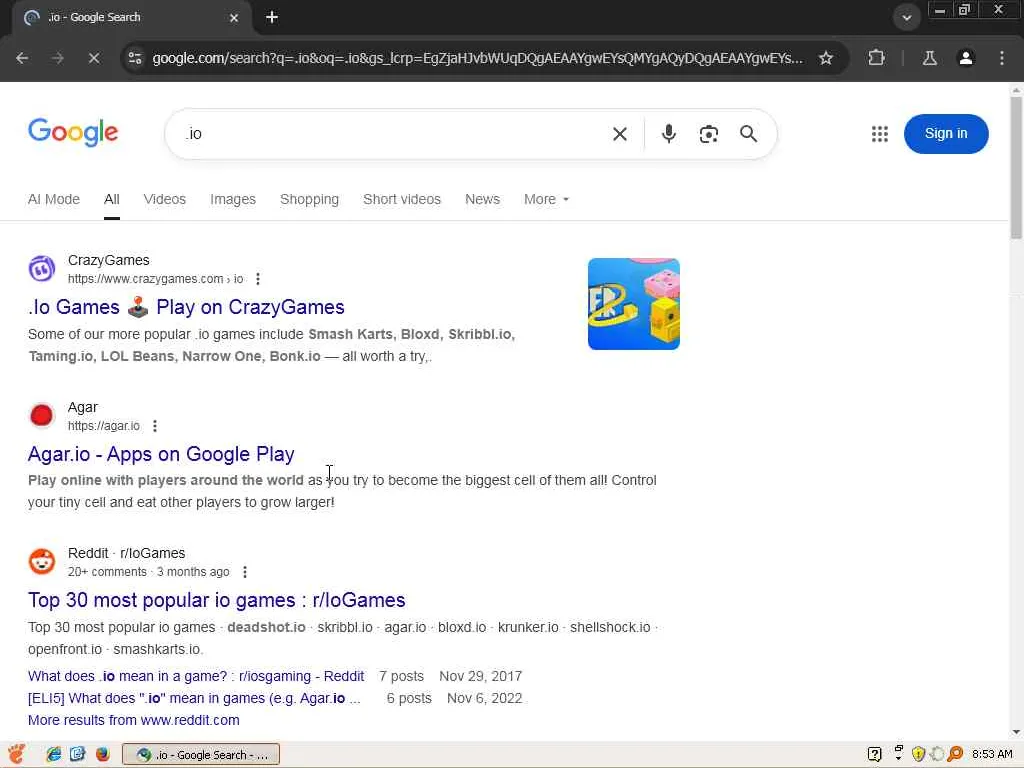Open site information icon in address bar
1024x768 pixels.
tap(135, 58)
